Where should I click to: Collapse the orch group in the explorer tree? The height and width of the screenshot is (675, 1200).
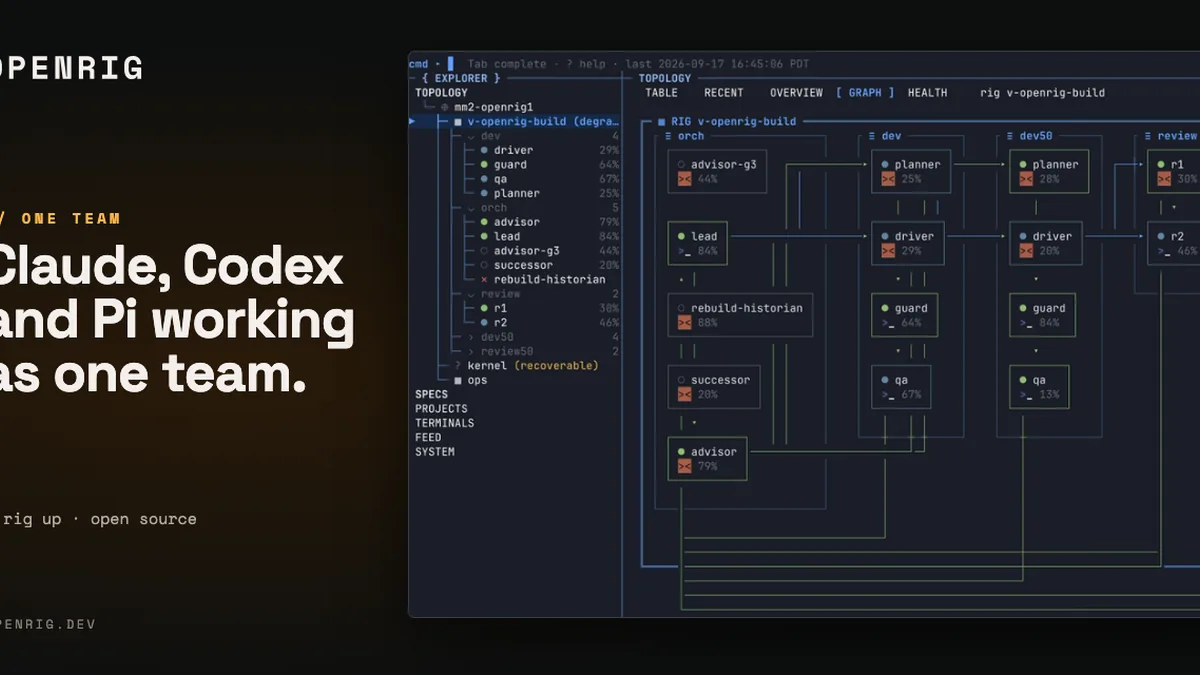(471, 208)
